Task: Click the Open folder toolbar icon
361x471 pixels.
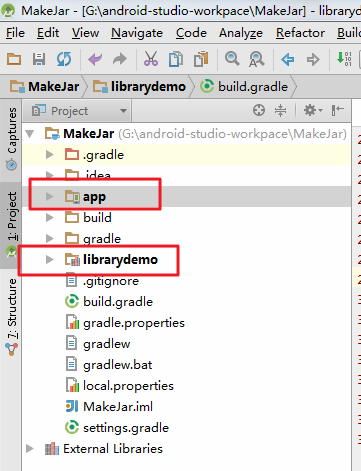Action: pos(14,59)
